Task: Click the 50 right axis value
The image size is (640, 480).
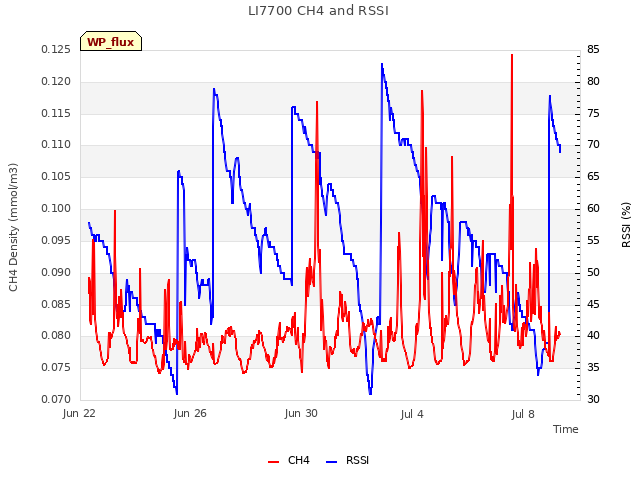Action: [x=593, y=272]
